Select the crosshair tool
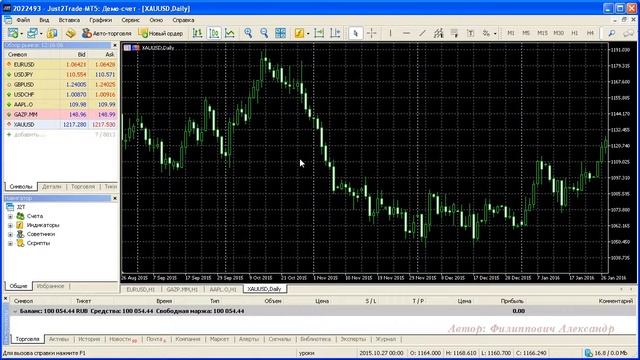 371,33
